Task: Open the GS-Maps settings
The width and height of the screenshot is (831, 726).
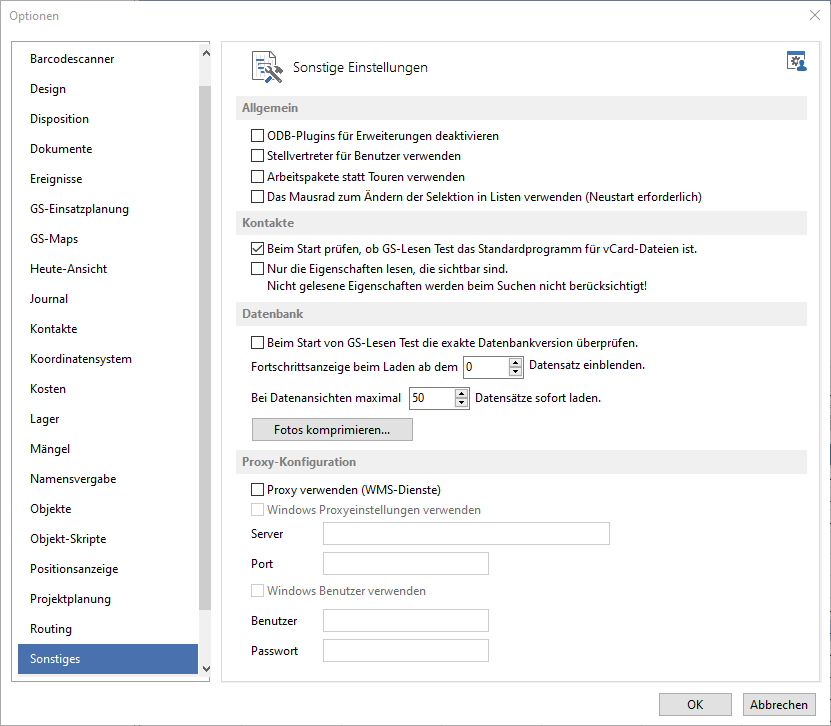Action: pos(108,239)
